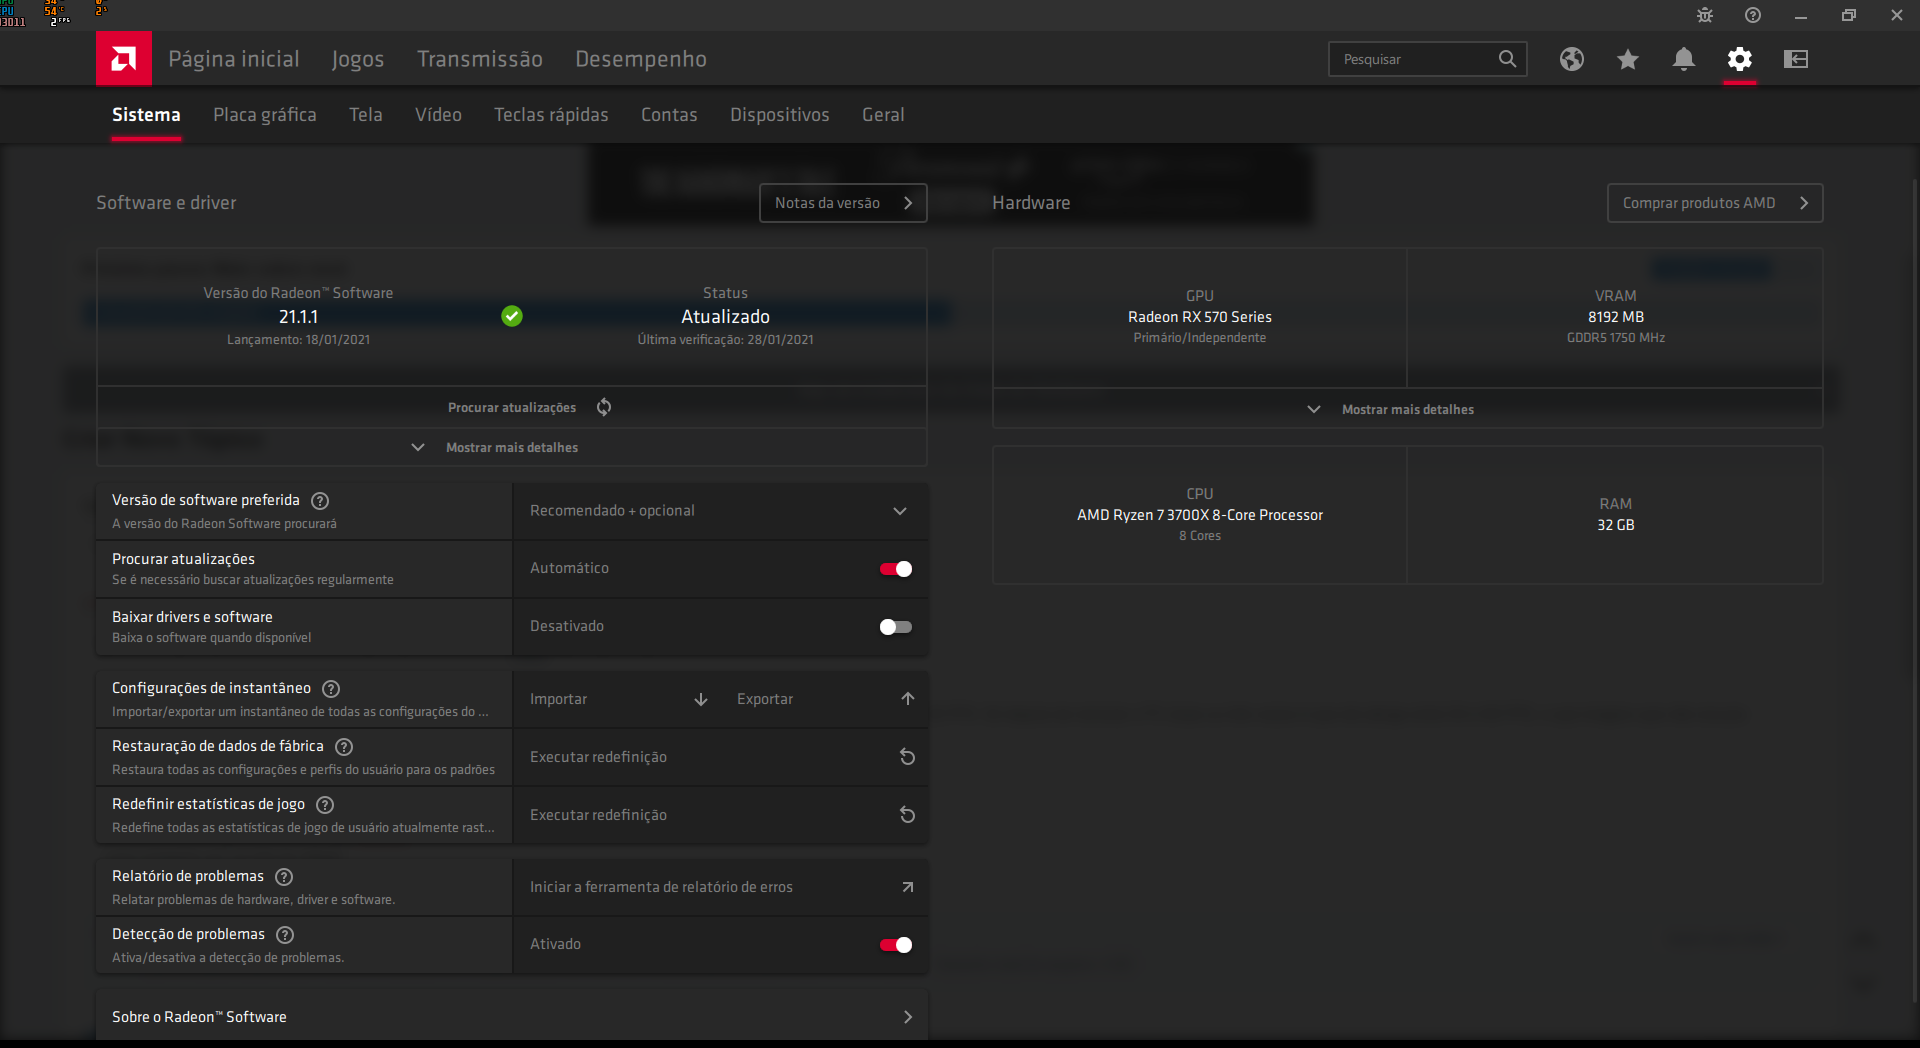Click the bug report icon in title bar
Image resolution: width=1920 pixels, height=1048 pixels.
(x=1705, y=15)
